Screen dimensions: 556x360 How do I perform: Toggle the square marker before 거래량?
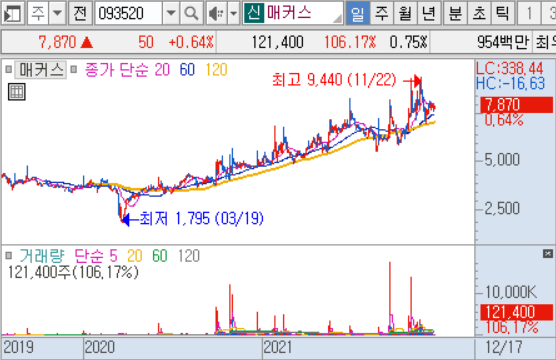(9, 255)
